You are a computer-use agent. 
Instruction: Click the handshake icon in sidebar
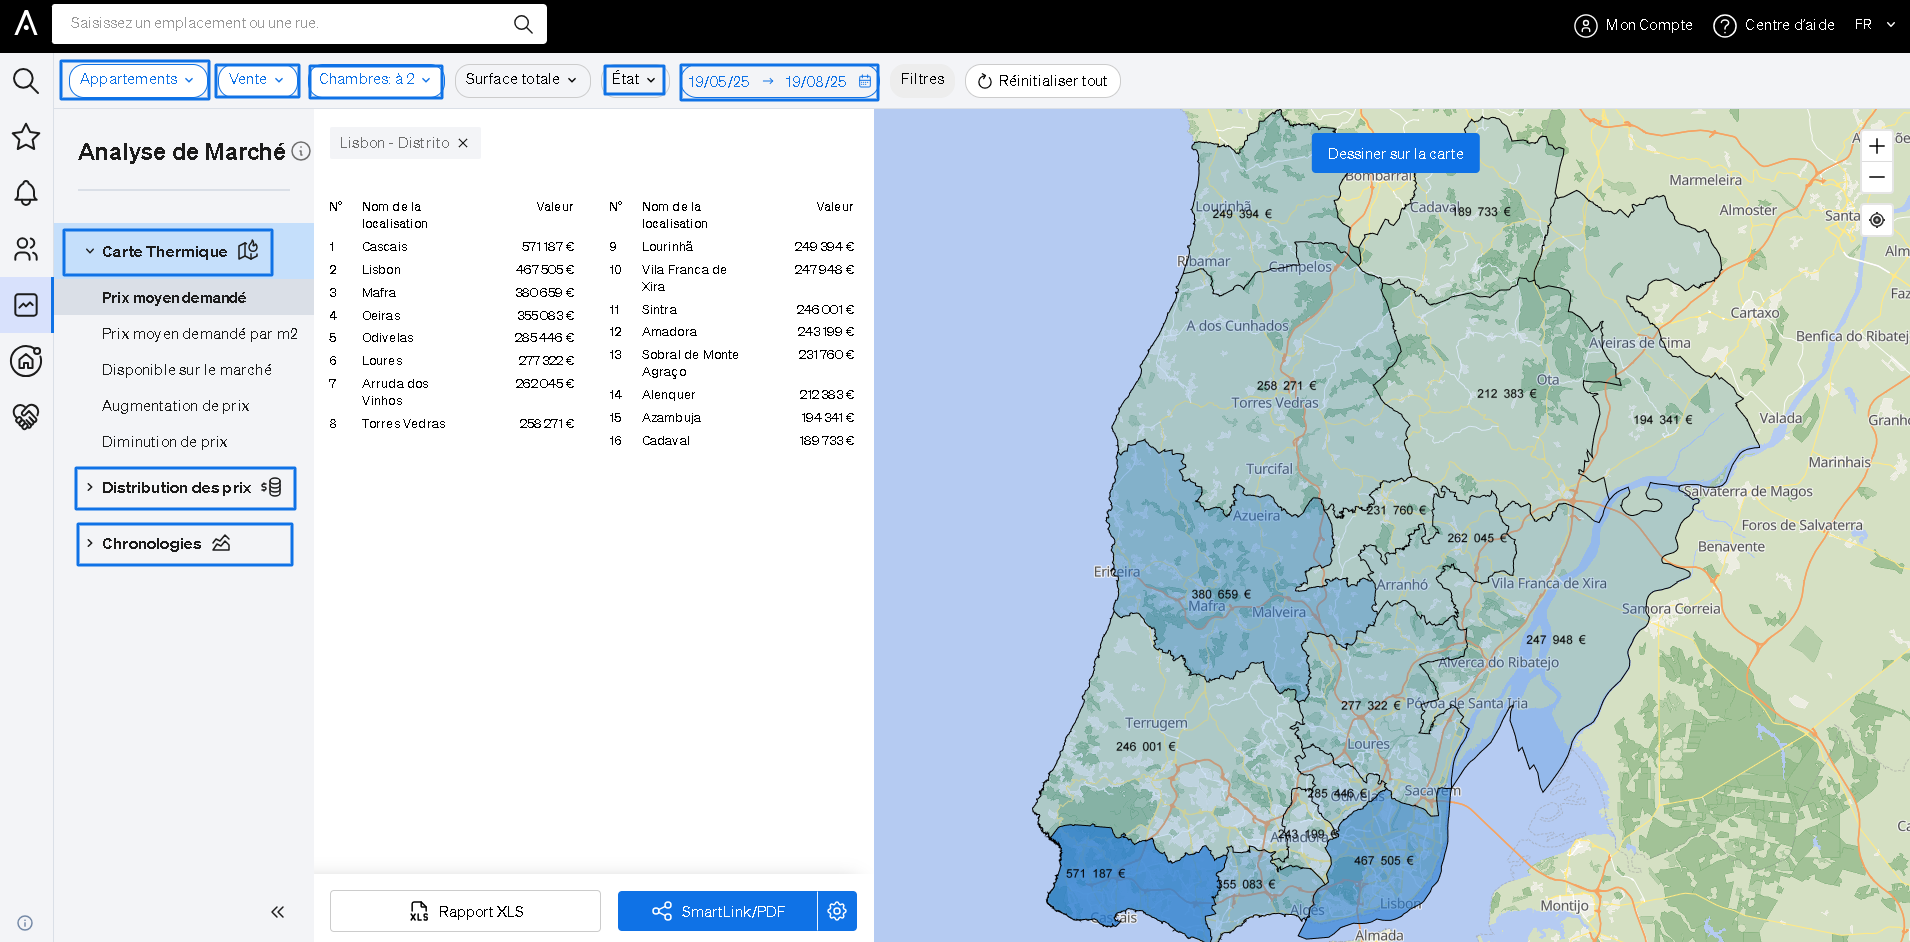pyautogui.click(x=26, y=417)
